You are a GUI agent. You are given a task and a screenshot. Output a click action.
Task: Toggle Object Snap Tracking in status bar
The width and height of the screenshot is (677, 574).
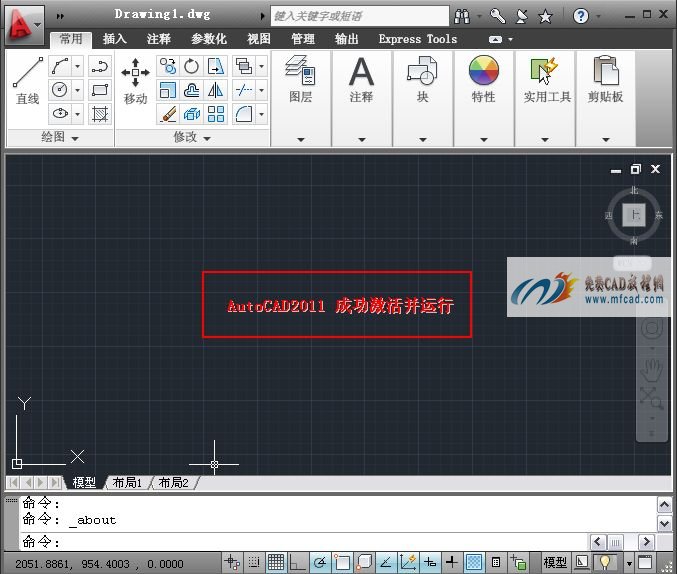pos(386,562)
